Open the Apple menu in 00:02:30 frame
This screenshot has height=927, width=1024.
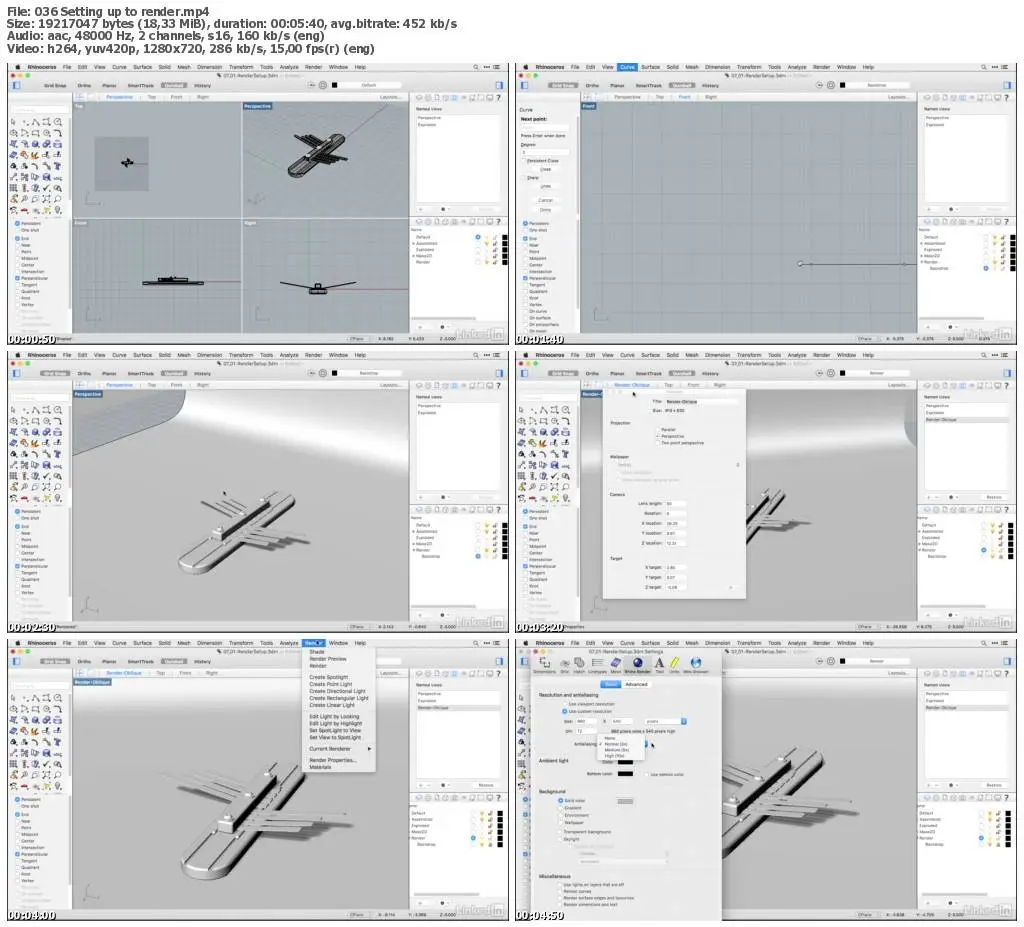pyautogui.click(x=18, y=355)
